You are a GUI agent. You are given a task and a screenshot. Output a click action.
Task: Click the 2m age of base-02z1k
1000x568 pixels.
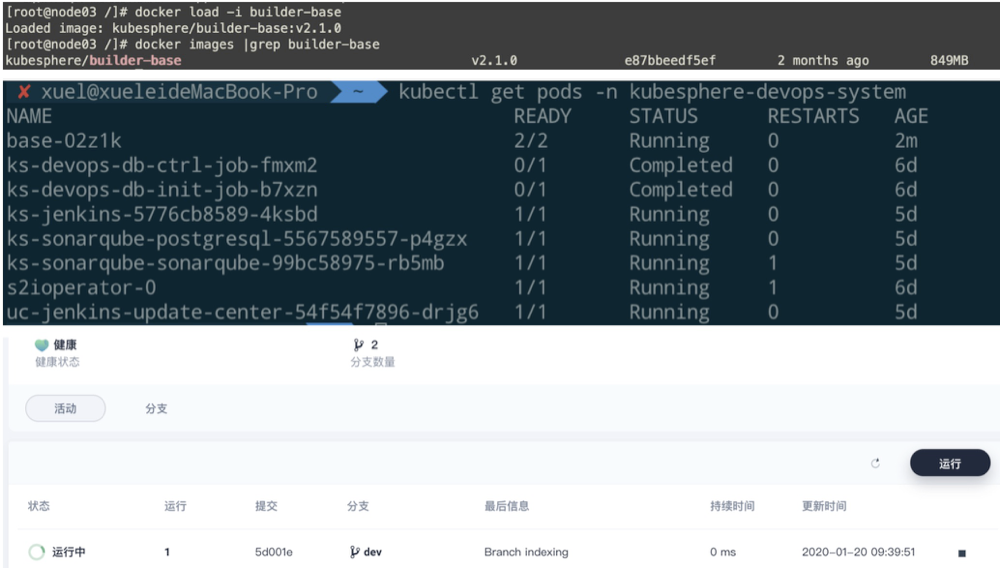[906, 141]
